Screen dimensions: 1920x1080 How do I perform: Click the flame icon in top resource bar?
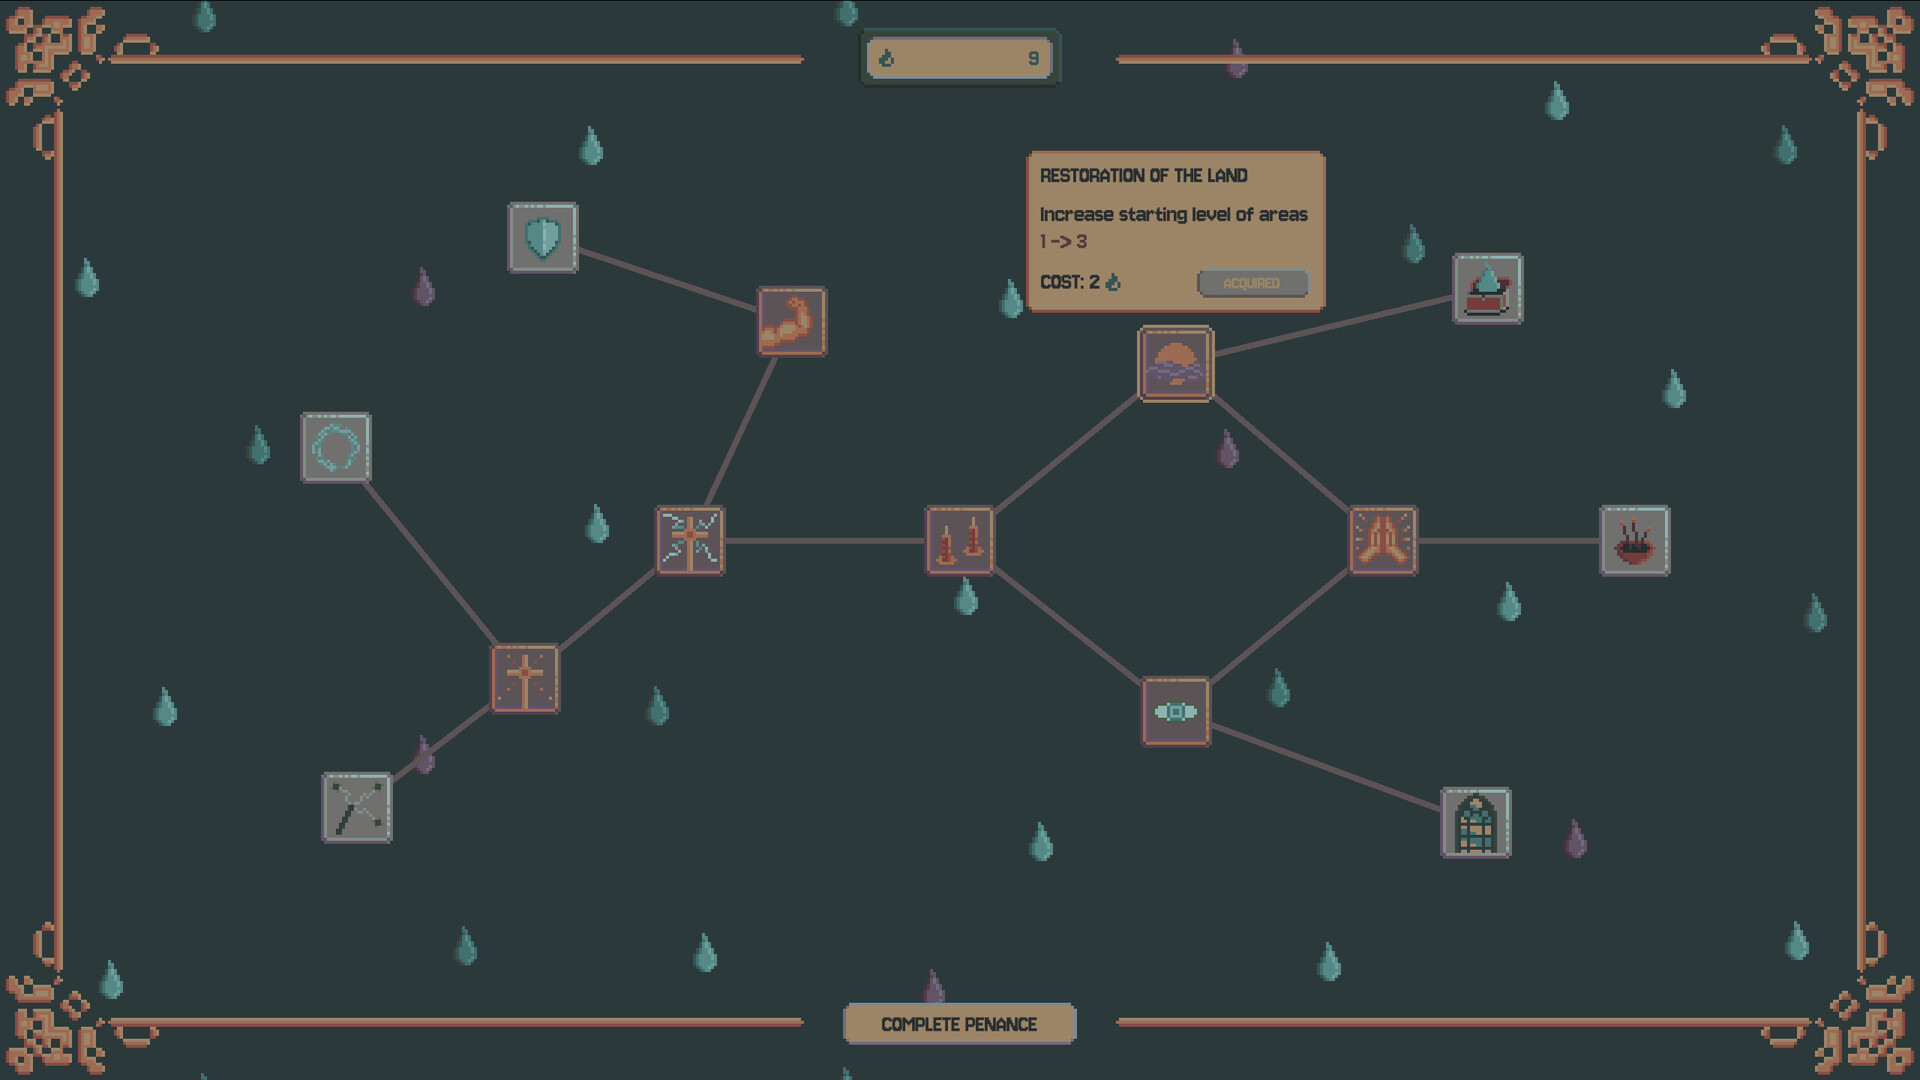[888, 57]
